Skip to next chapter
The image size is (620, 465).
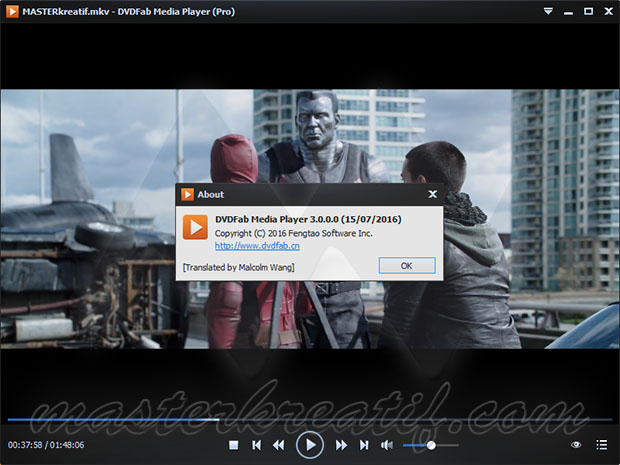(x=364, y=445)
